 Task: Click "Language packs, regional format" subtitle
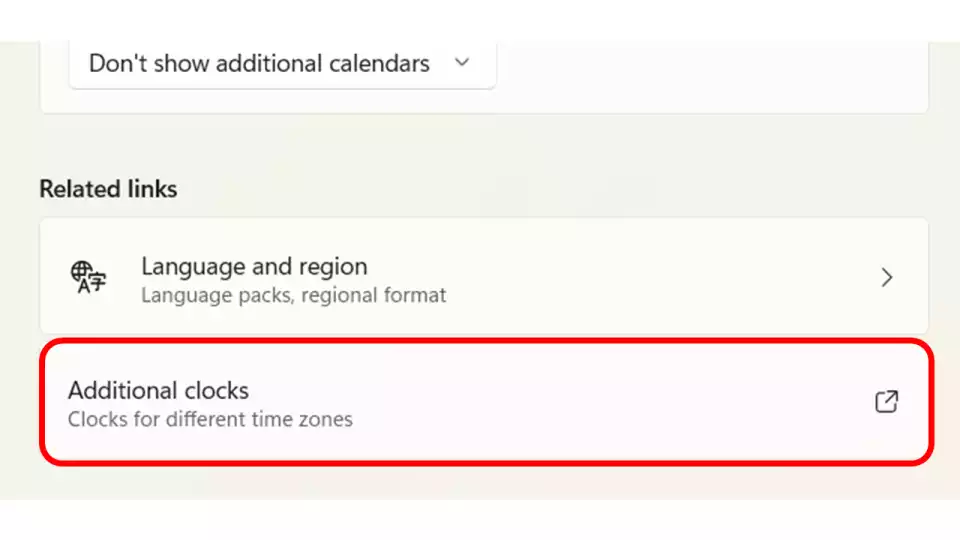pyautogui.click(x=293, y=295)
